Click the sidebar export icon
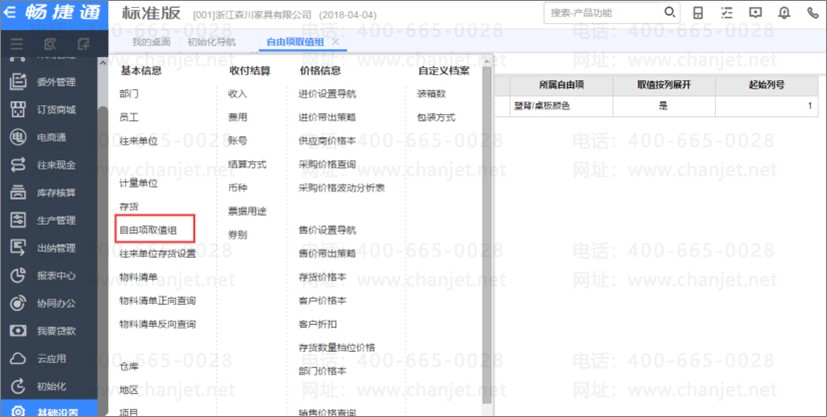Viewport: 827px width, 417px height. [83, 44]
